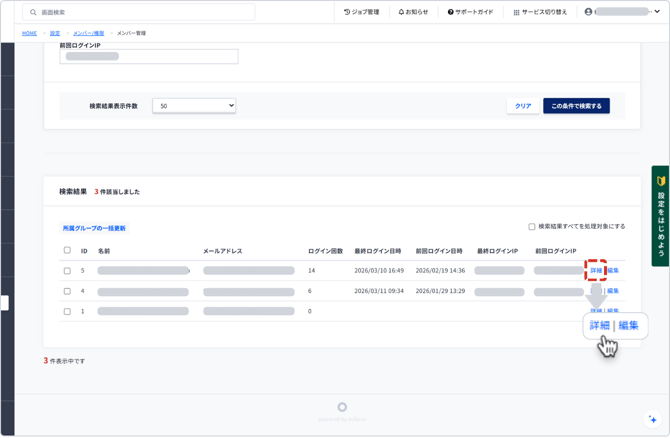Check the row checkbox for ID 4
Image resolution: width=670 pixels, height=438 pixels.
[67, 291]
